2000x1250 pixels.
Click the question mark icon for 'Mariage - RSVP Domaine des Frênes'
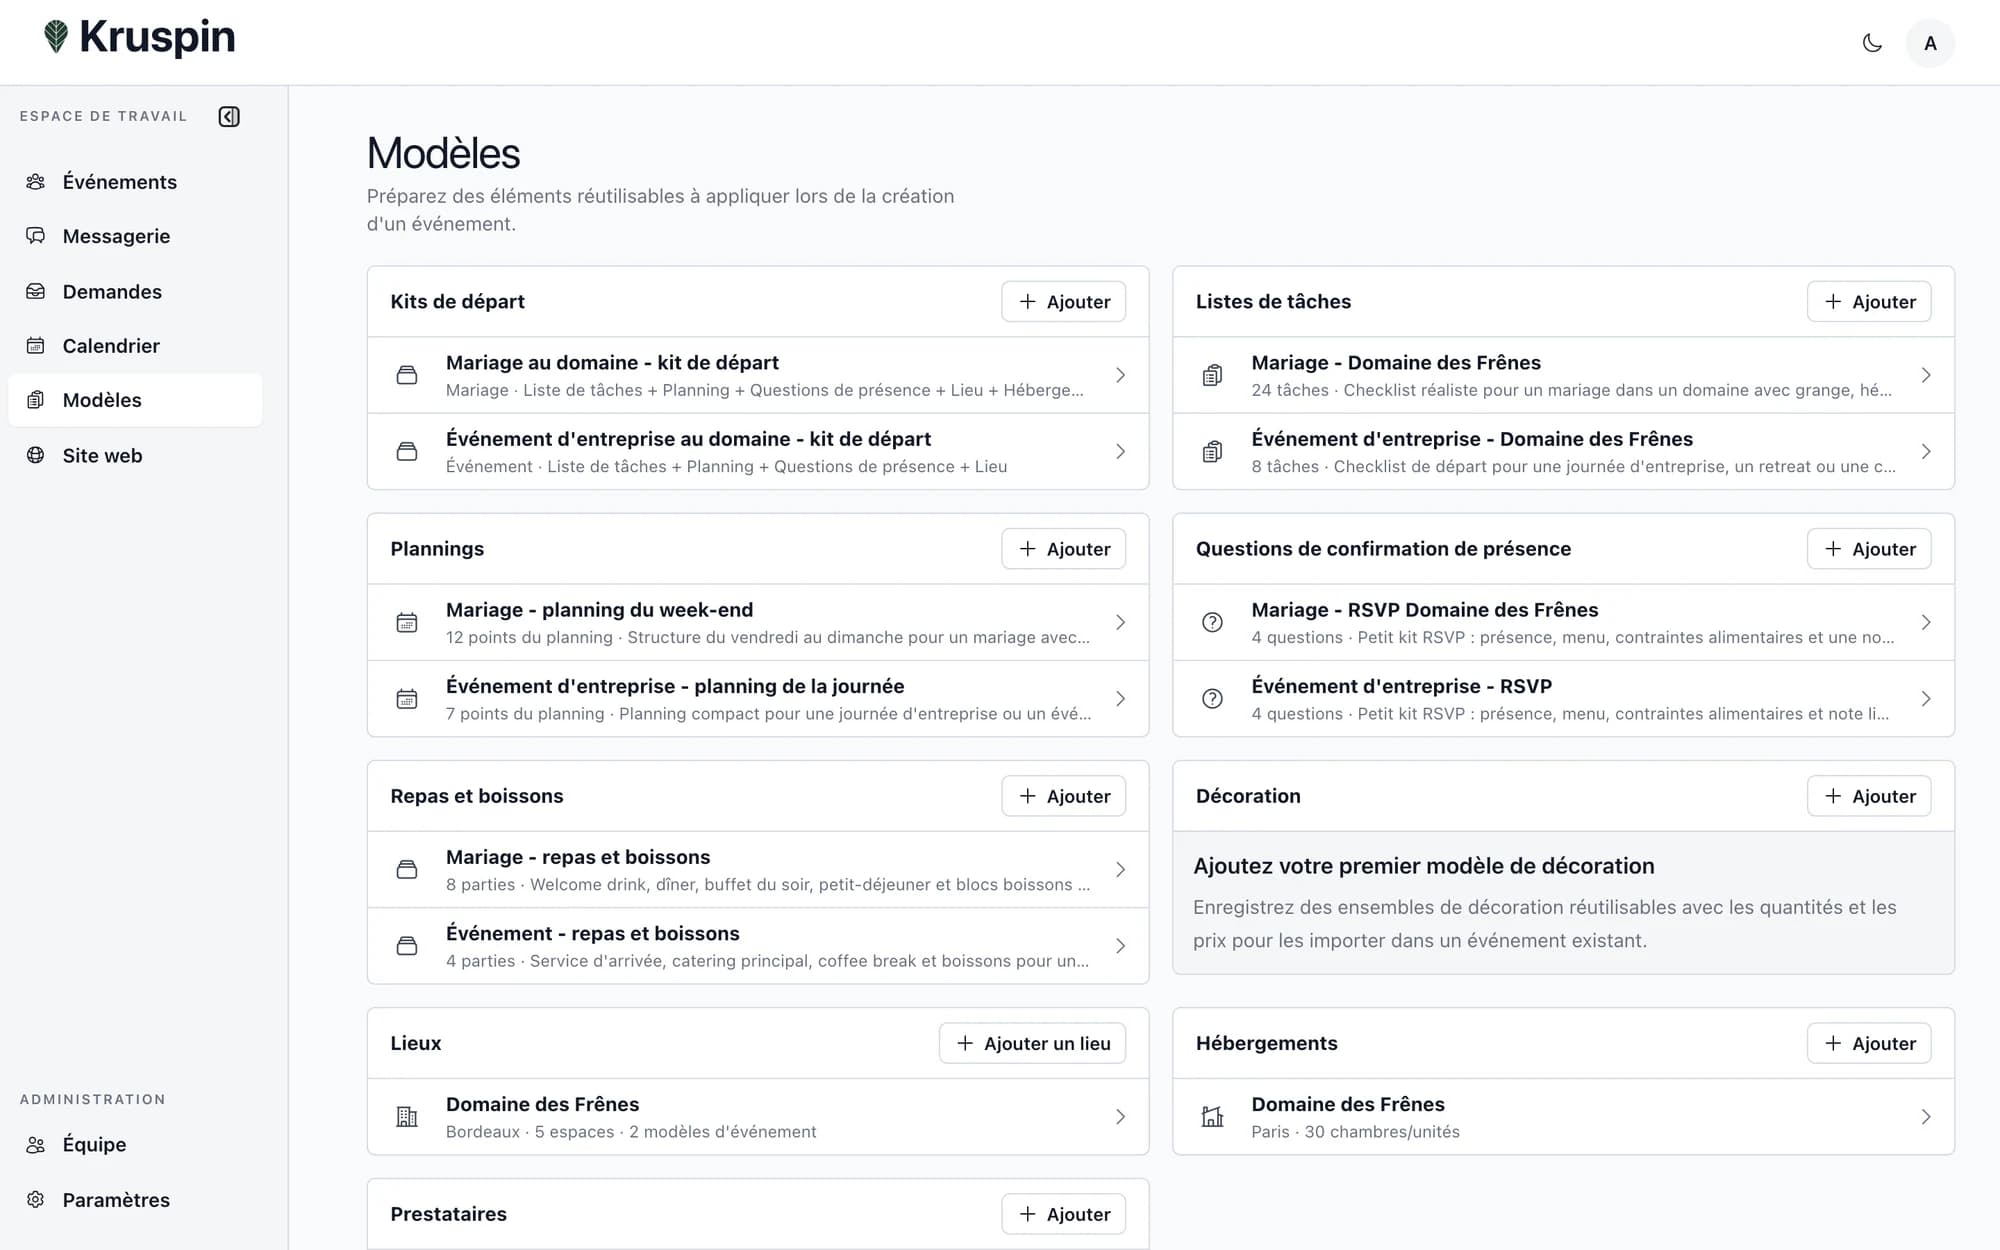click(1212, 622)
